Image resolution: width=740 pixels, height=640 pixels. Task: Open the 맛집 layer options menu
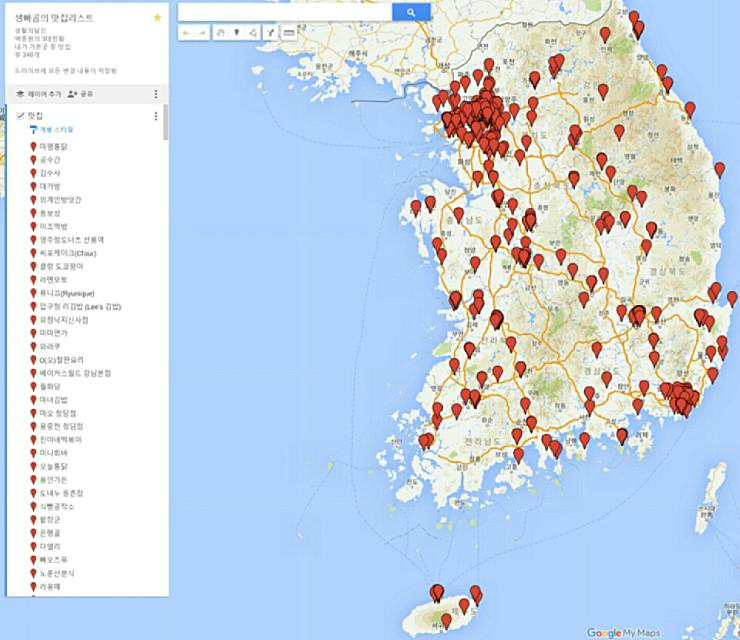click(x=156, y=116)
